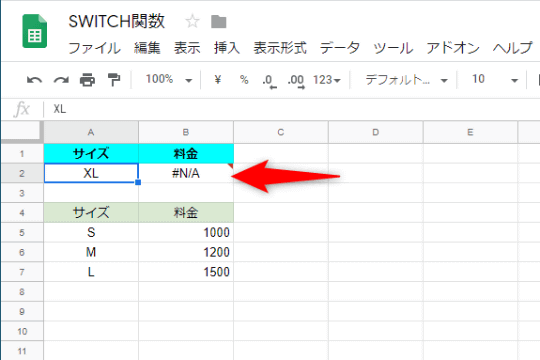The width and height of the screenshot is (540, 360).
Task: Select column B header
Action: pyautogui.click(x=186, y=132)
